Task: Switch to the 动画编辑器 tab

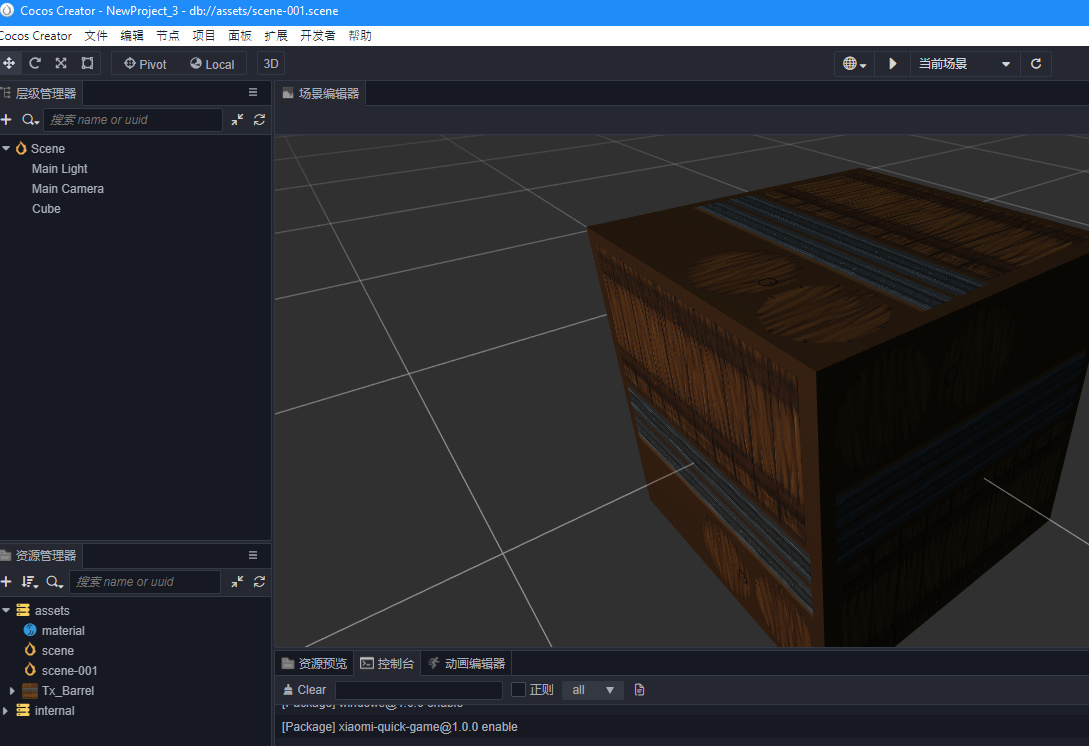Action: click(466, 663)
